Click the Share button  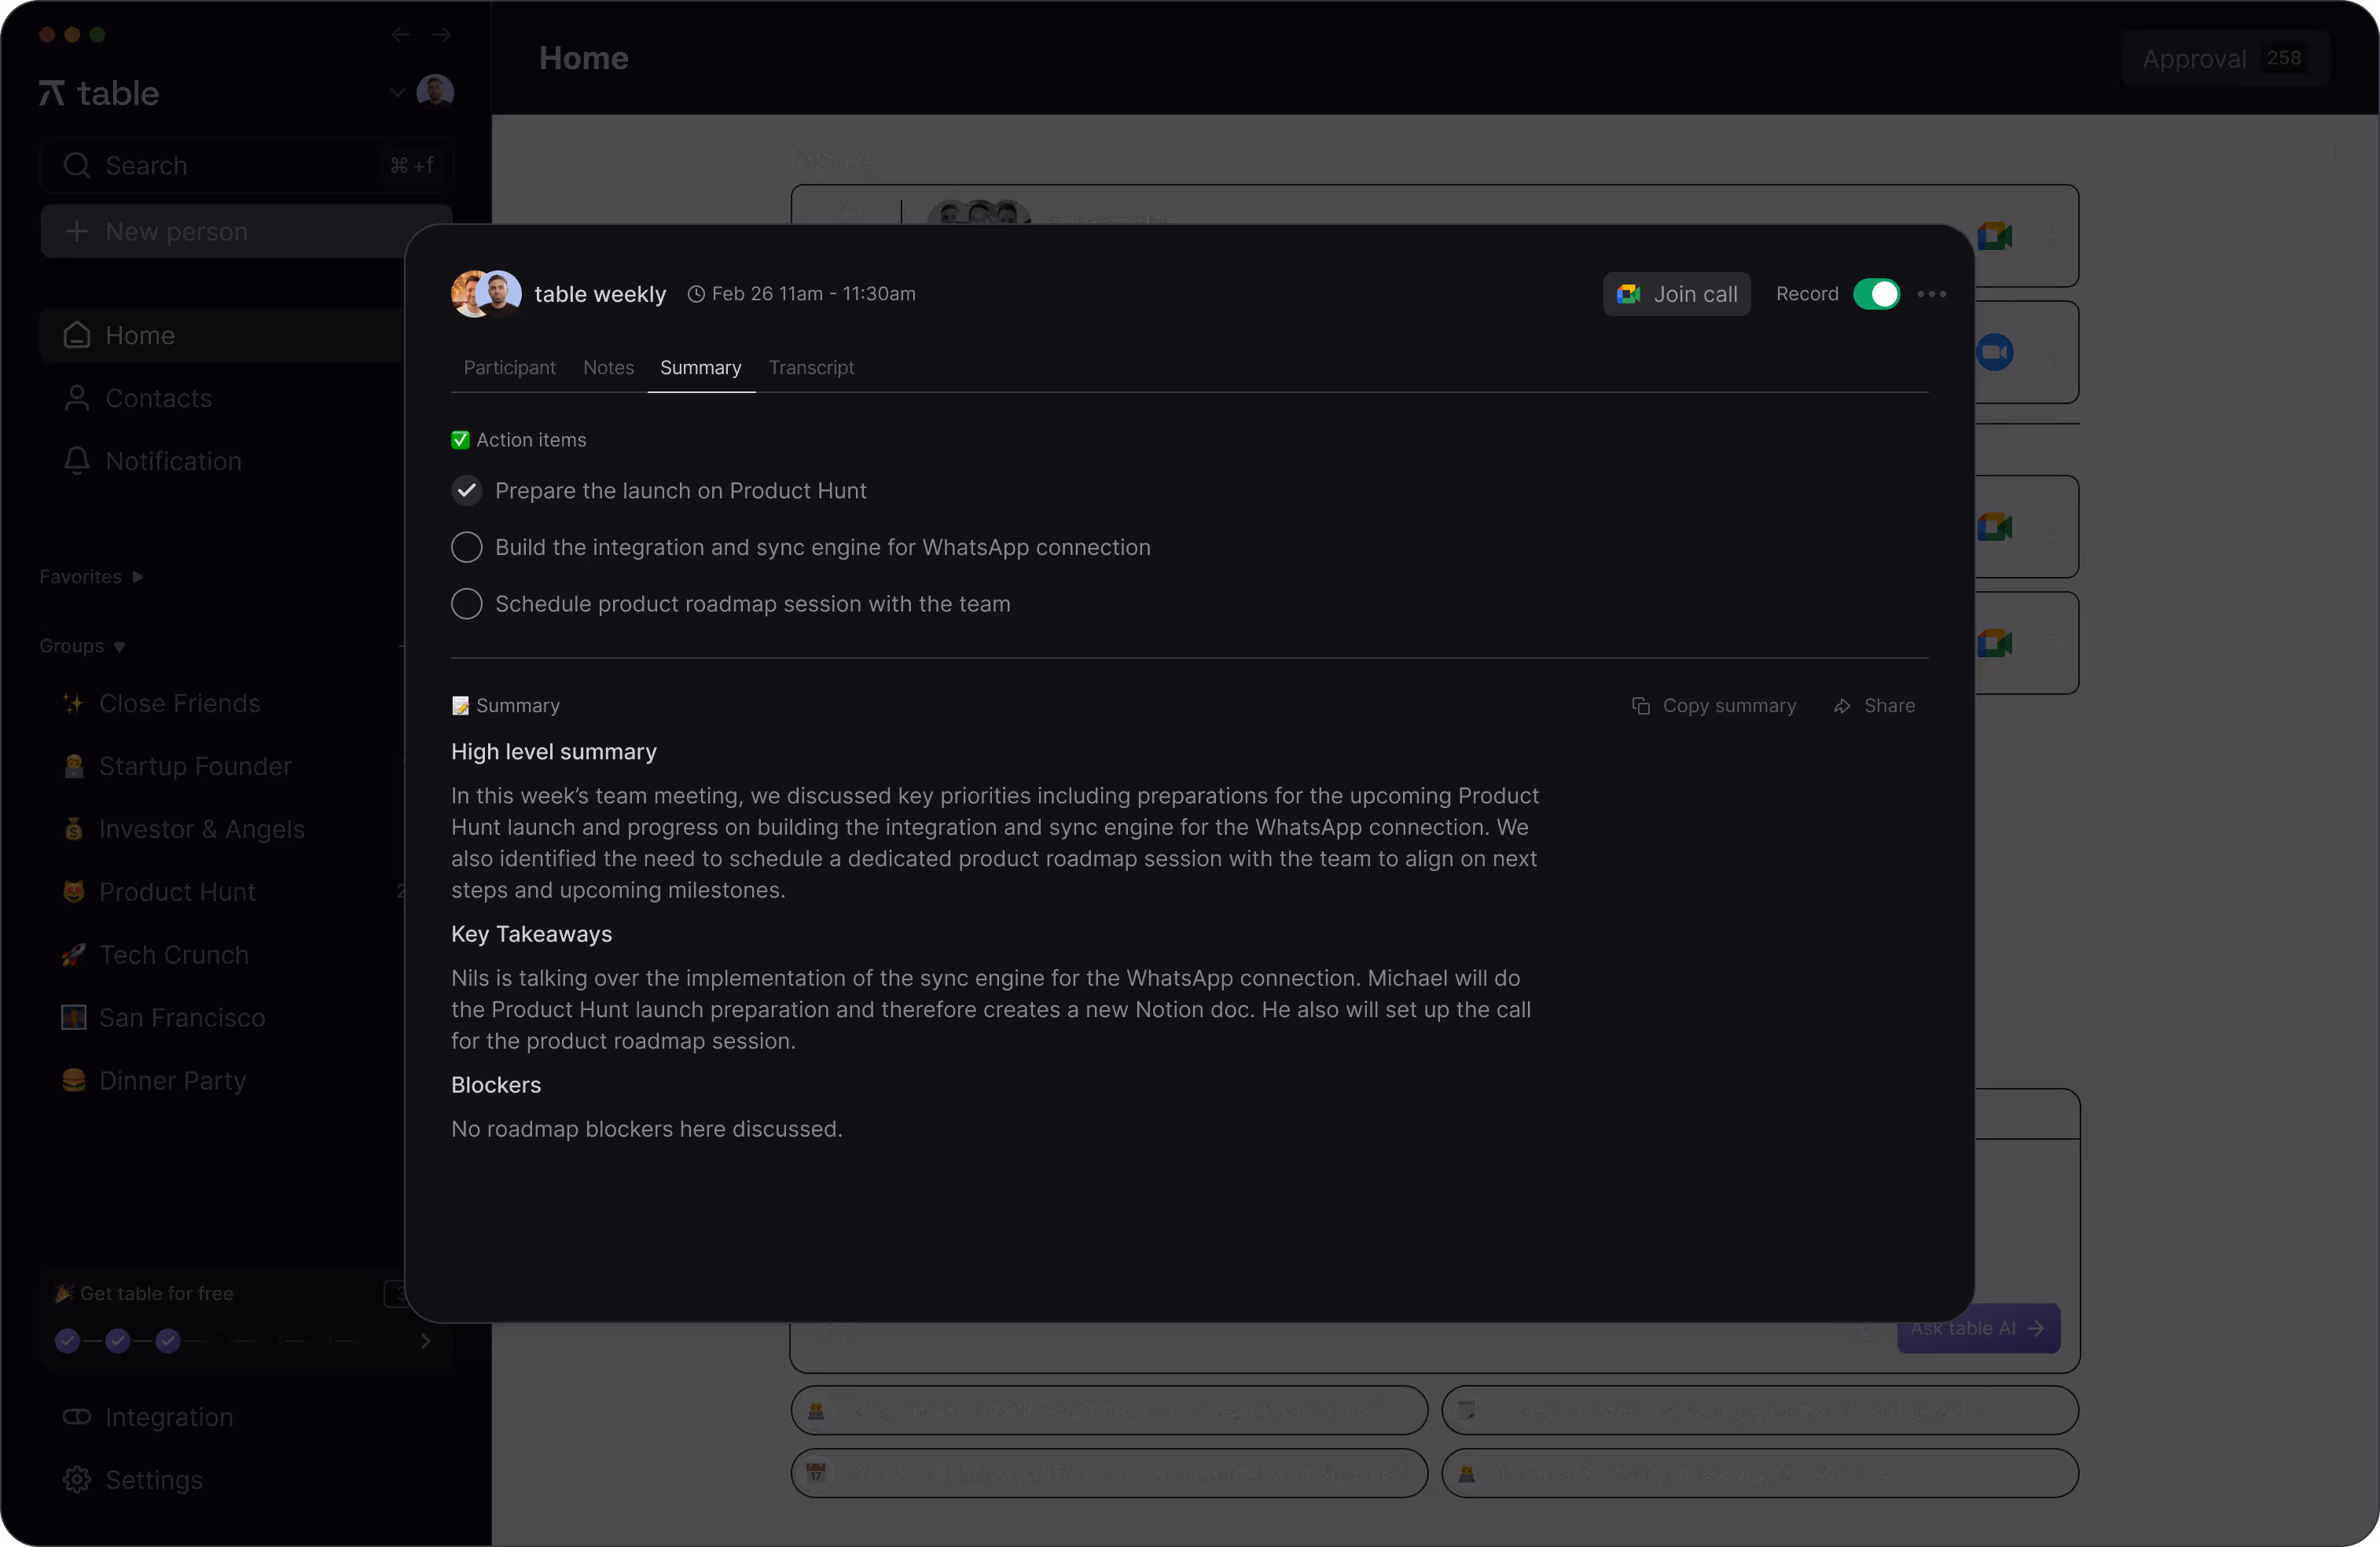pos(1875,706)
